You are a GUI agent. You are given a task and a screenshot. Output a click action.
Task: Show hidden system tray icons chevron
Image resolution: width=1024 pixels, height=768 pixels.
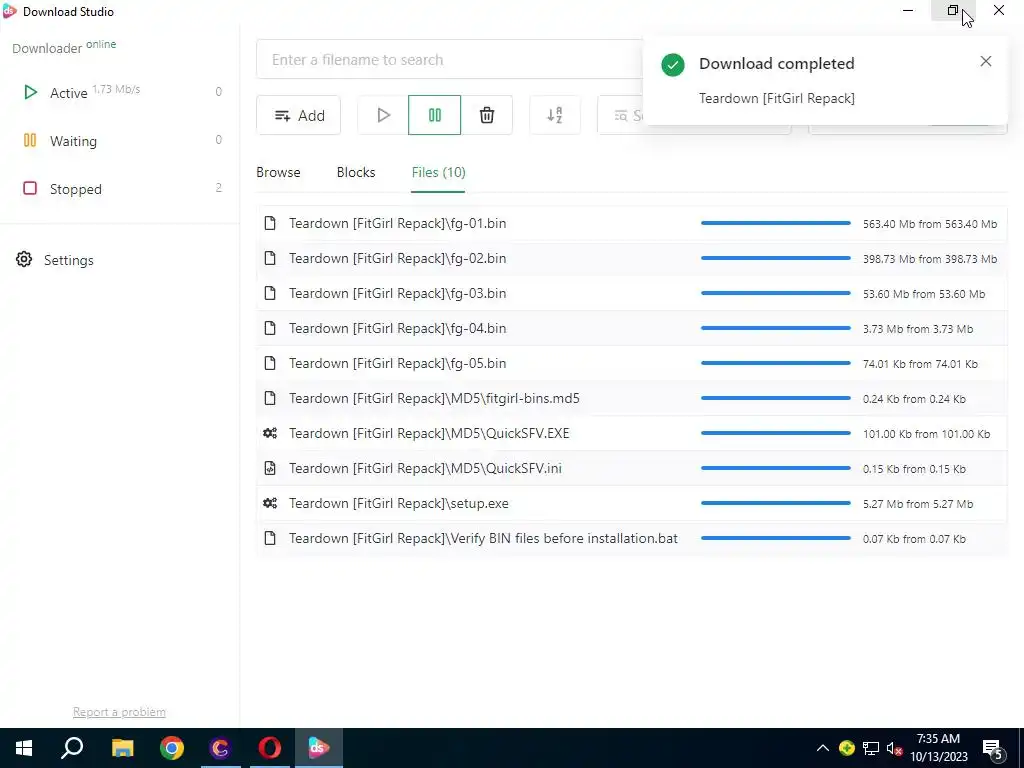tap(823, 748)
